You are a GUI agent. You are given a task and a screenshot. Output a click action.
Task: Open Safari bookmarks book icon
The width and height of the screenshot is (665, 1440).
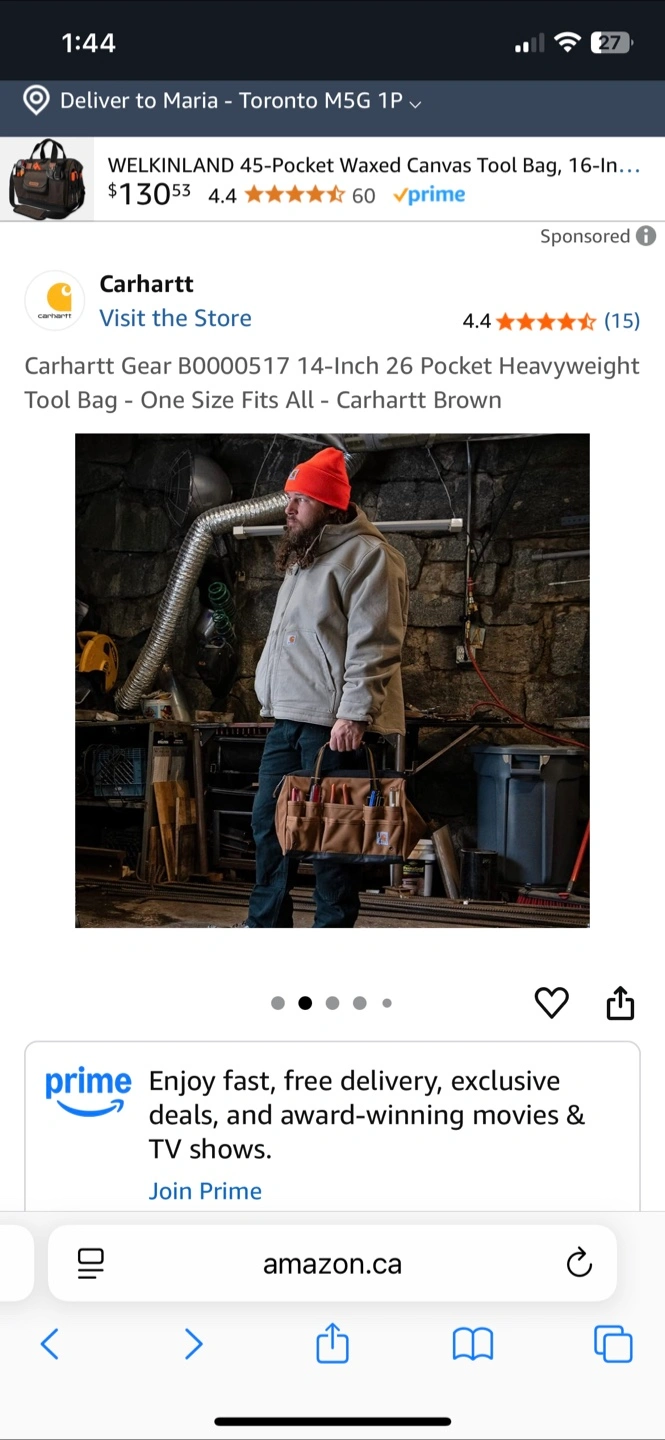tap(473, 1344)
